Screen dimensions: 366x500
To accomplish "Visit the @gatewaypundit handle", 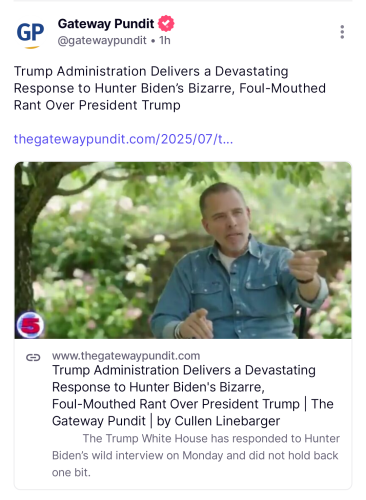I will pyautogui.click(x=102, y=40).
